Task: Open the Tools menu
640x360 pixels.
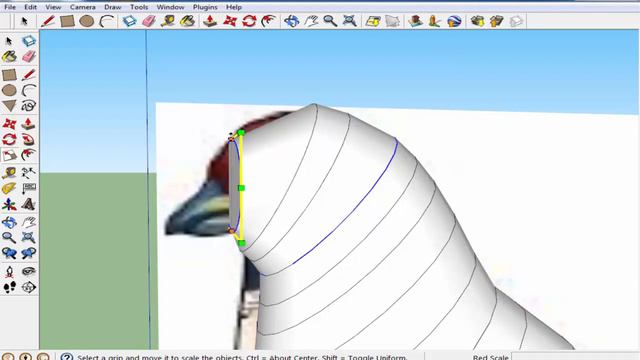Action: pos(139,7)
